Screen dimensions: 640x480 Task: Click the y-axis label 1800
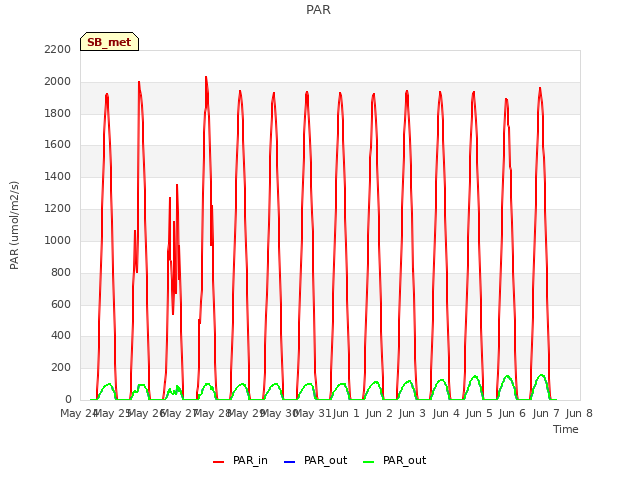[58, 113]
